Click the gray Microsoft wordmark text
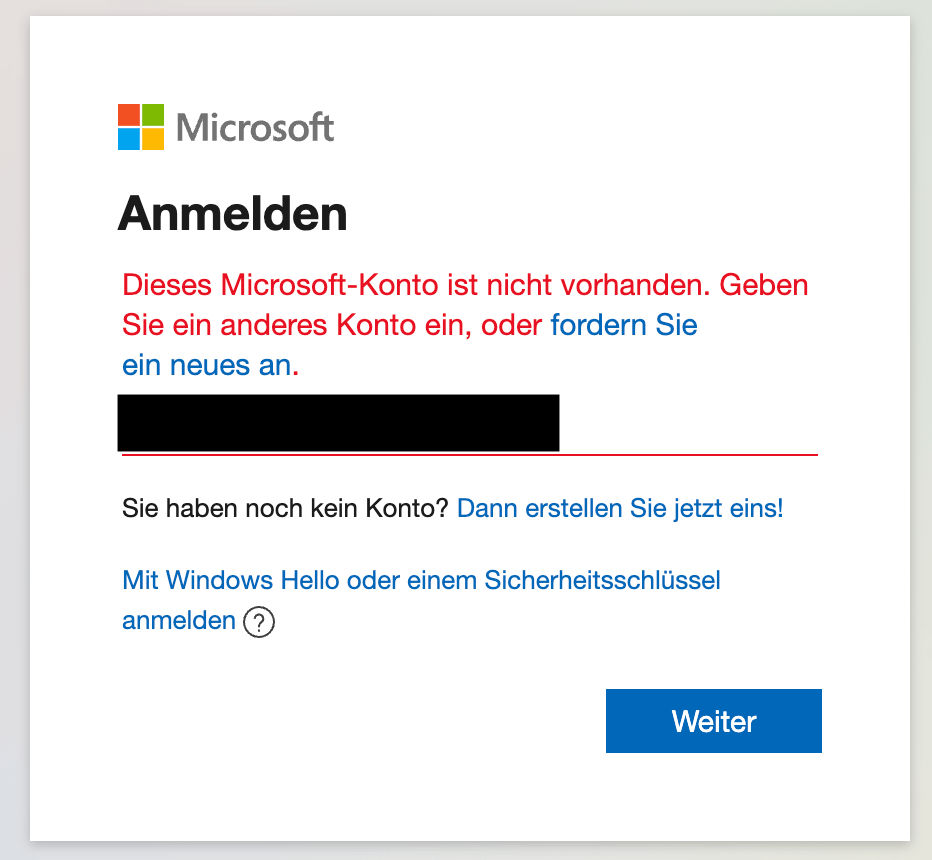932x860 pixels. point(255,127)
